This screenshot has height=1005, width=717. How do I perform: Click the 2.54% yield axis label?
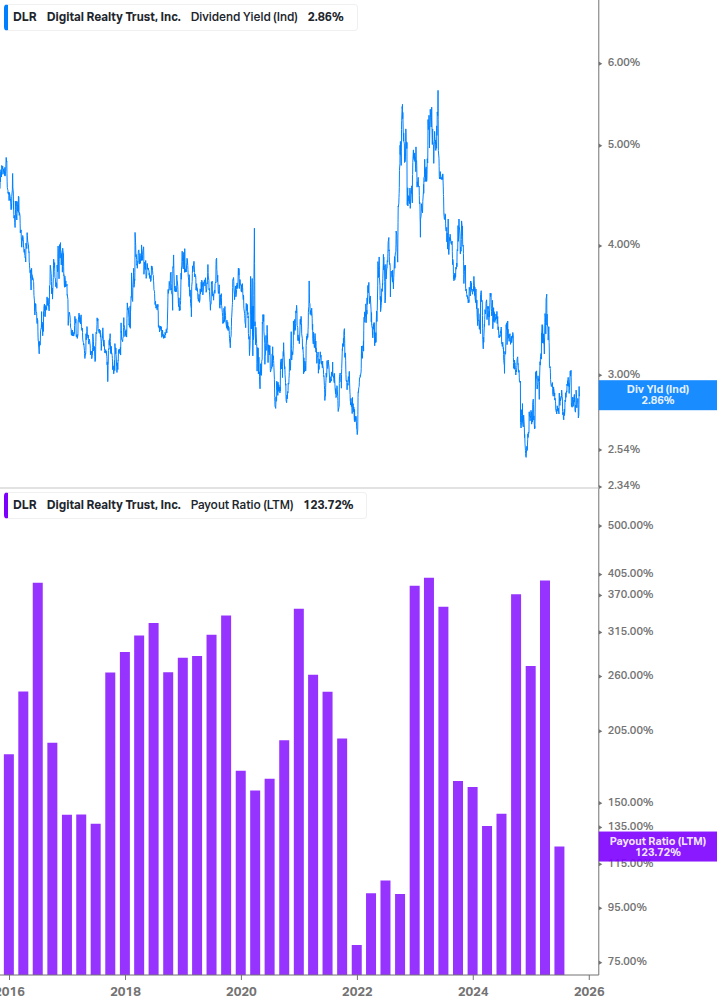(x=623, y=450)
